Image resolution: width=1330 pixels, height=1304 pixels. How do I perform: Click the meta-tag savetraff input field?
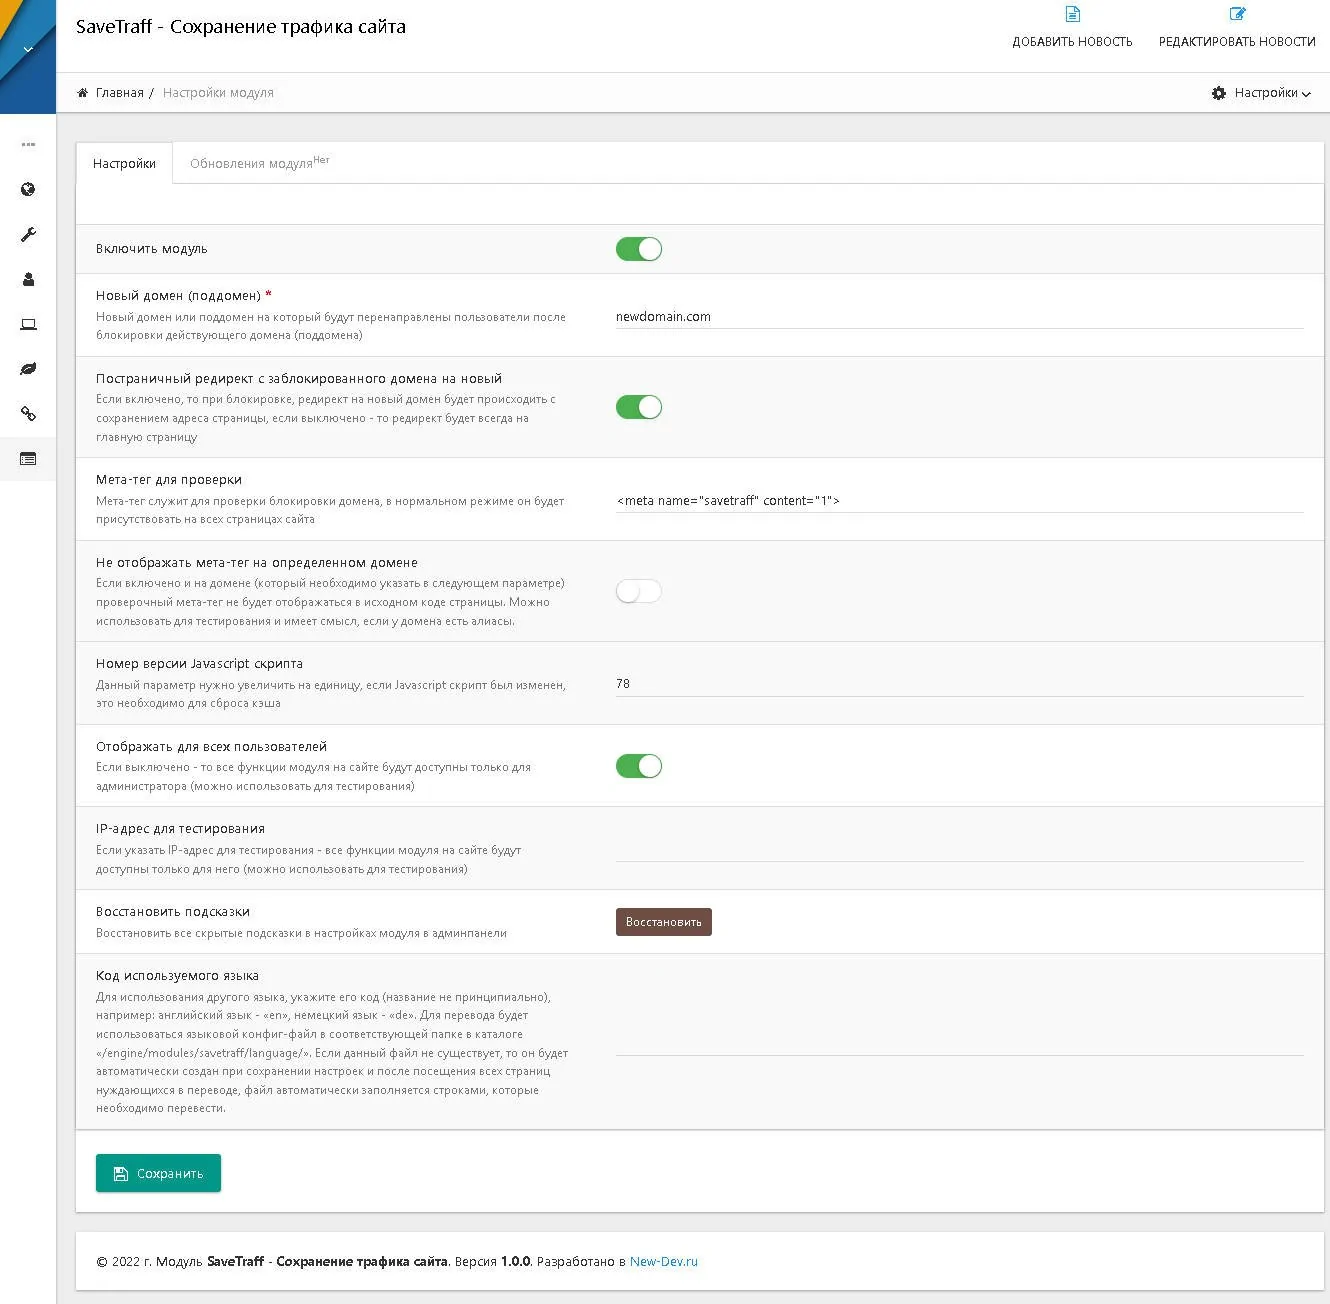960,501
